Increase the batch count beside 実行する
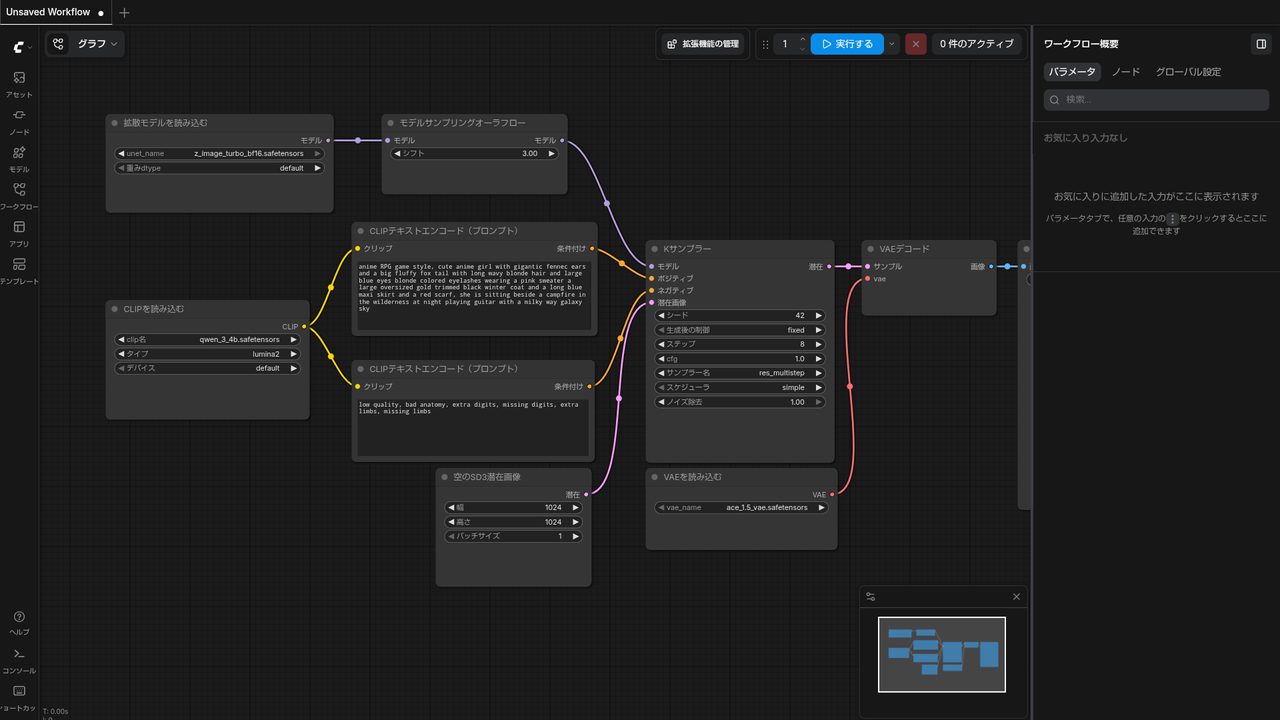 click(x=802, y=39)
